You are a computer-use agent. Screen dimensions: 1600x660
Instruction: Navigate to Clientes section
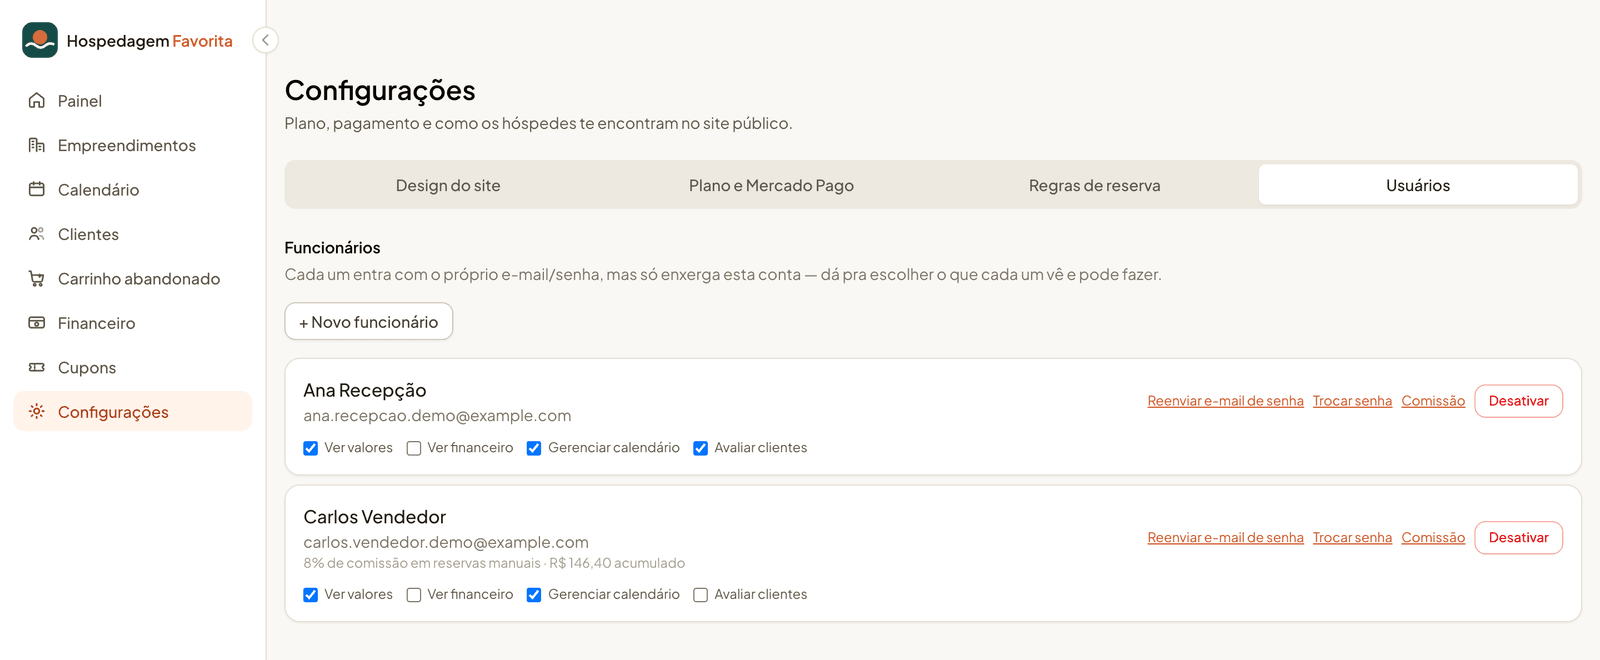(132, 234)
